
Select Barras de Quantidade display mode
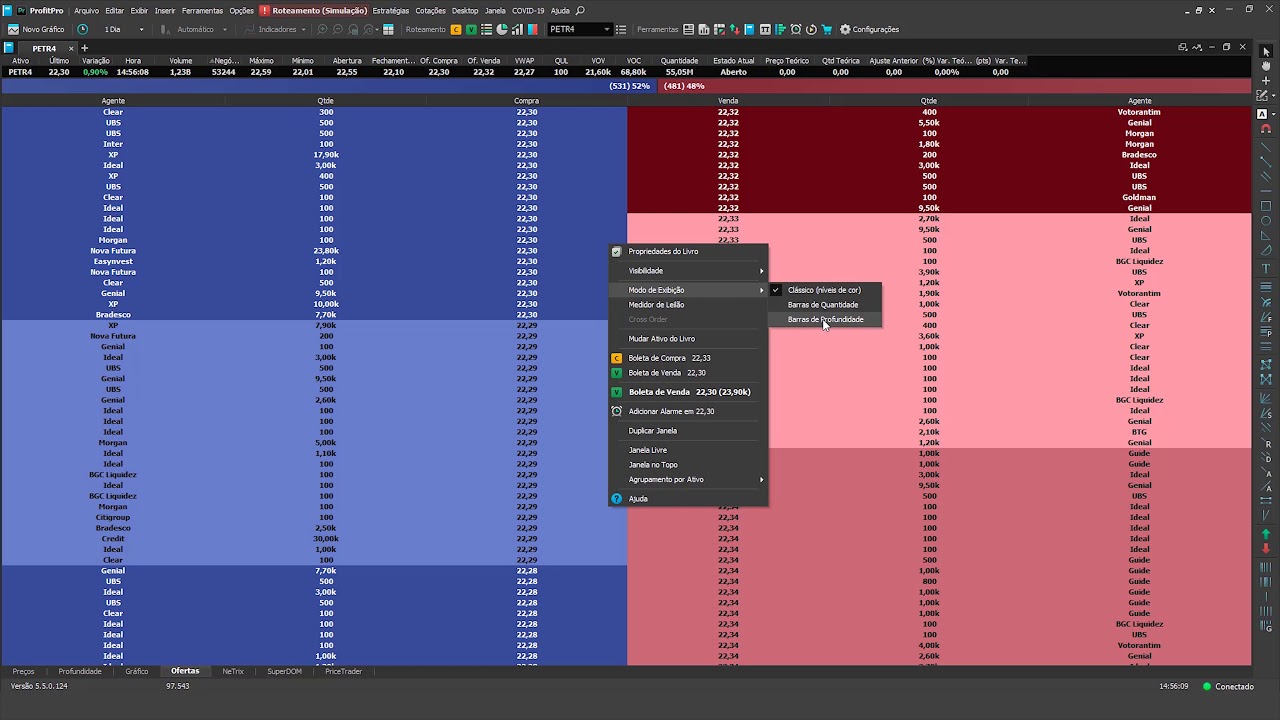(x=824, y=305)
